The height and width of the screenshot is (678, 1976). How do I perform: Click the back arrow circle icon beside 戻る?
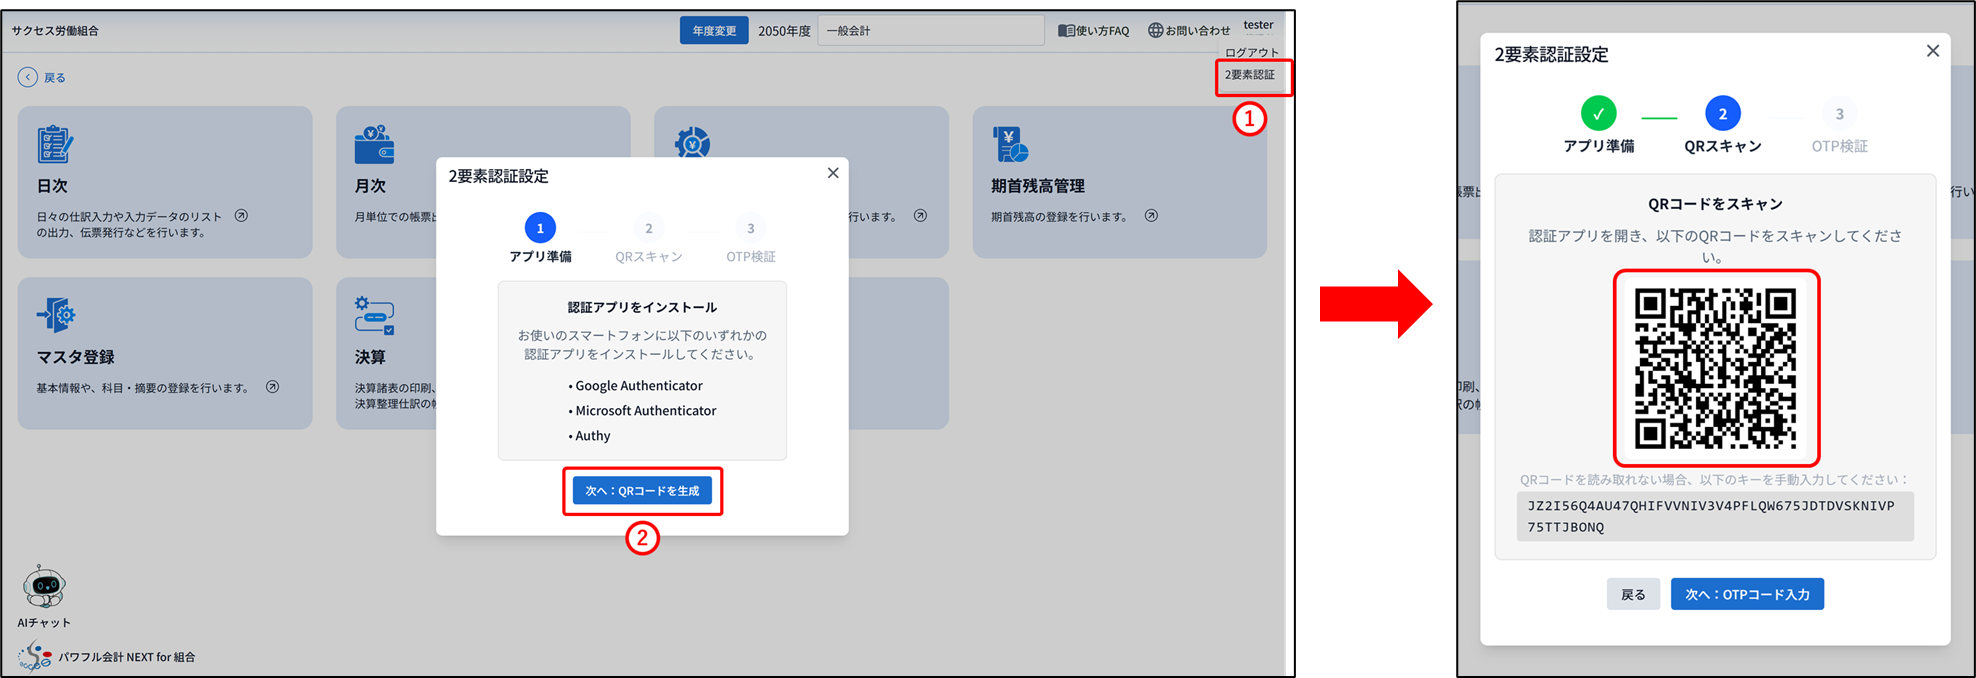point(28,77)
